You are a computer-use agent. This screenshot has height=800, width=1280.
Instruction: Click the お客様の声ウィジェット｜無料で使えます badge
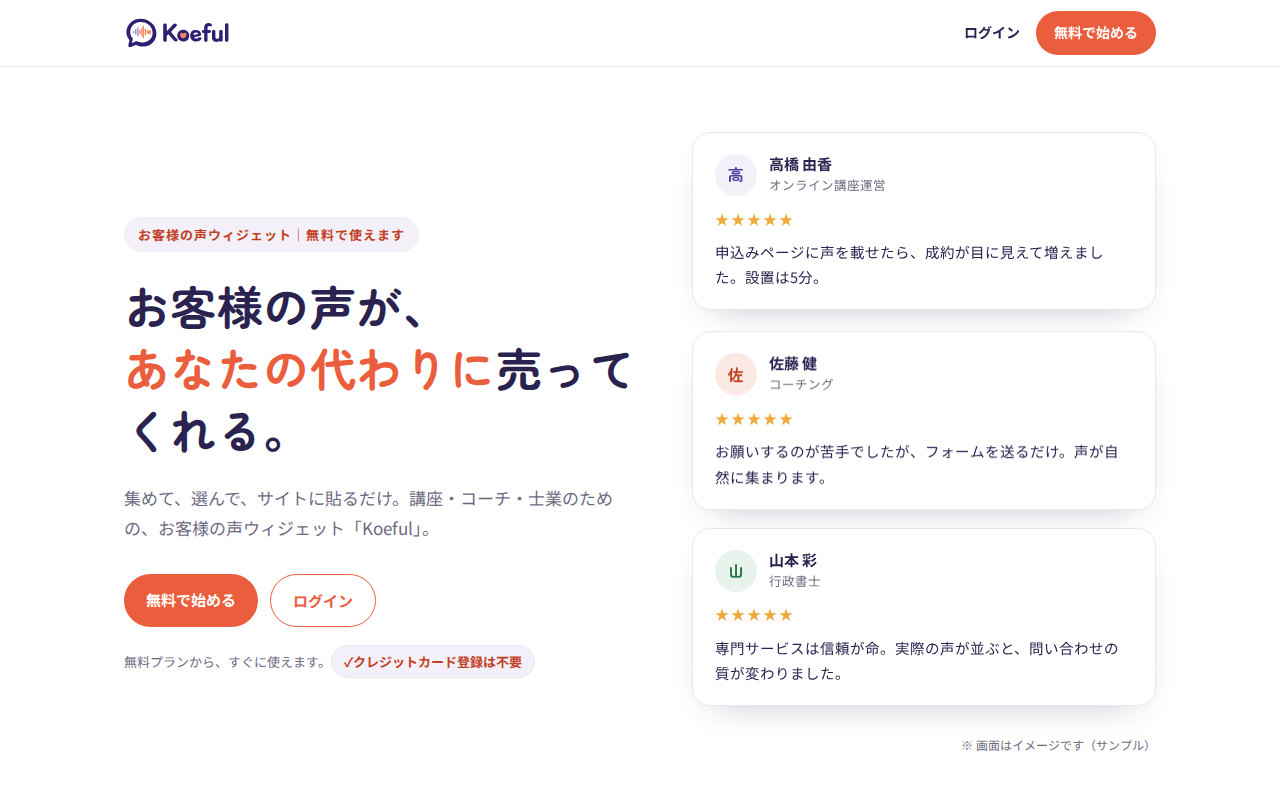point(271,235)
